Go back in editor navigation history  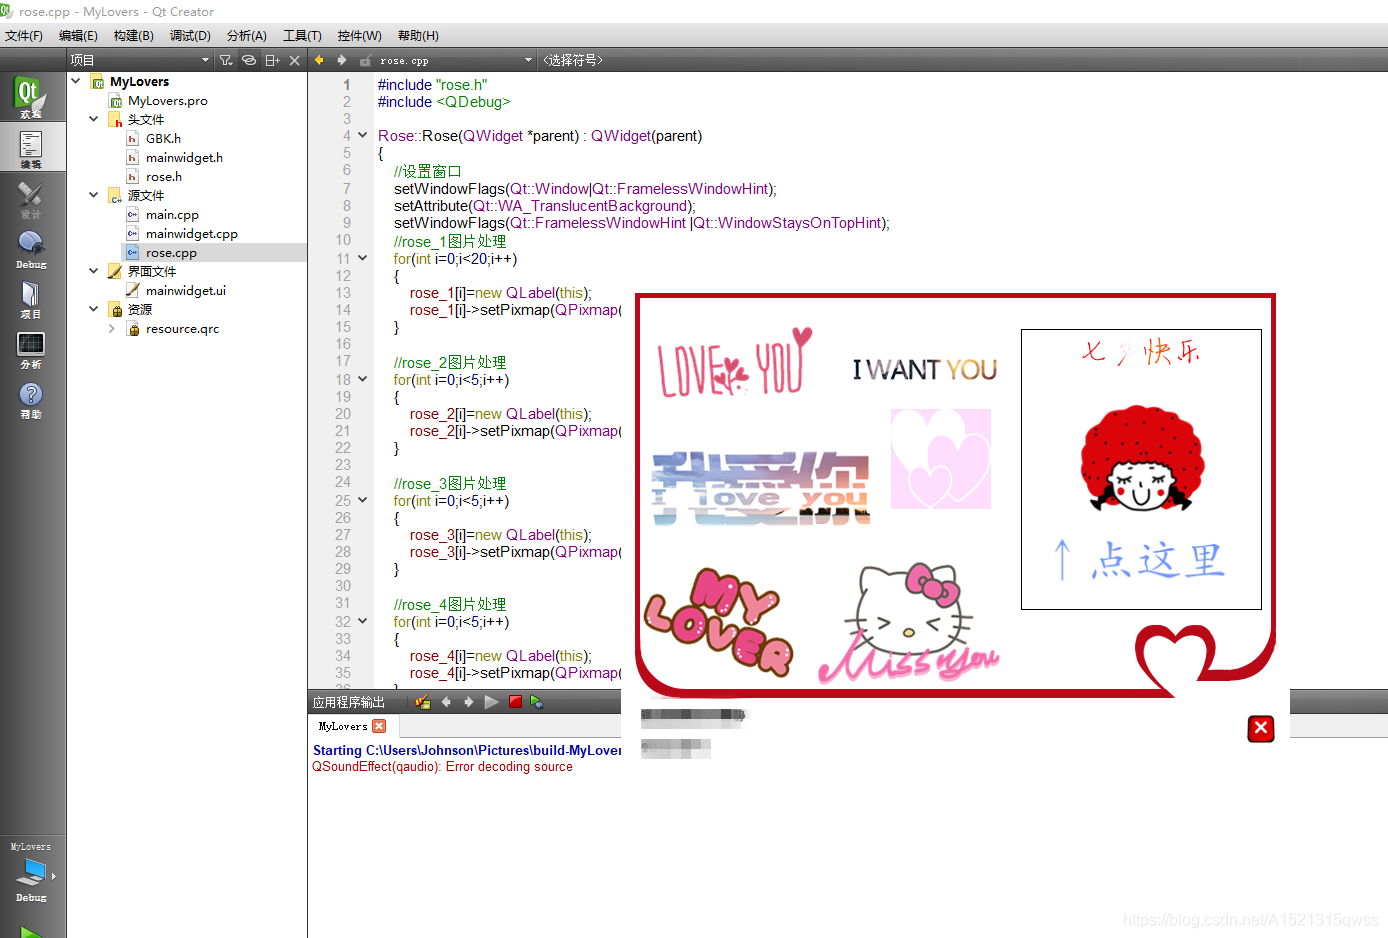point(319,60)
